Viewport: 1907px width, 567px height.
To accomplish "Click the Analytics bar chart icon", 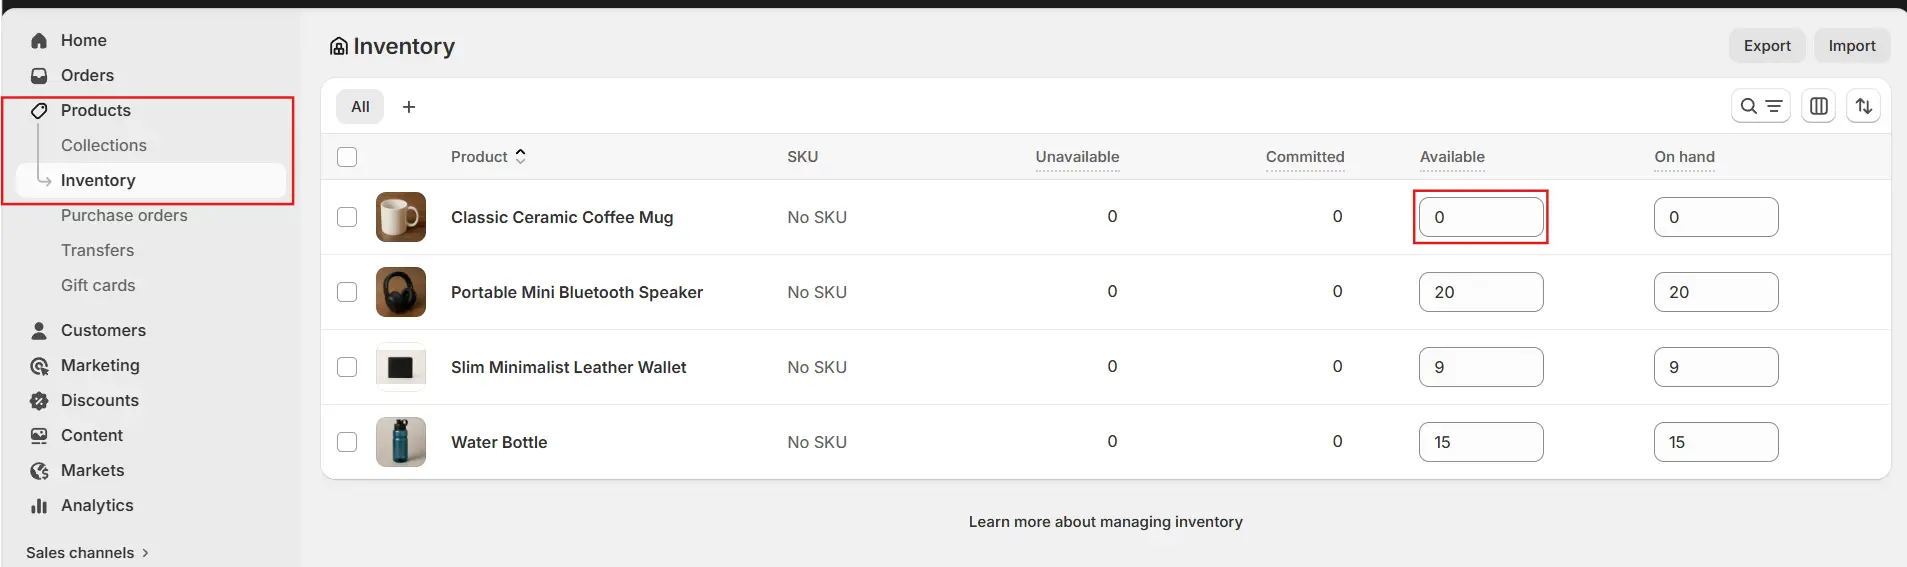I will 39,506.
